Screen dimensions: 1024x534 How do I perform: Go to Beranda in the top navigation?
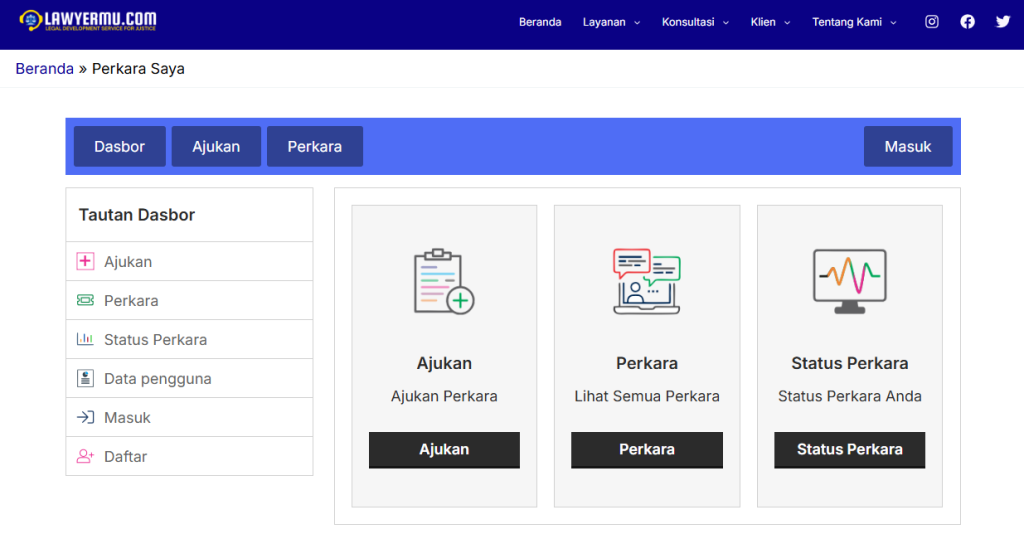(540, 22)
